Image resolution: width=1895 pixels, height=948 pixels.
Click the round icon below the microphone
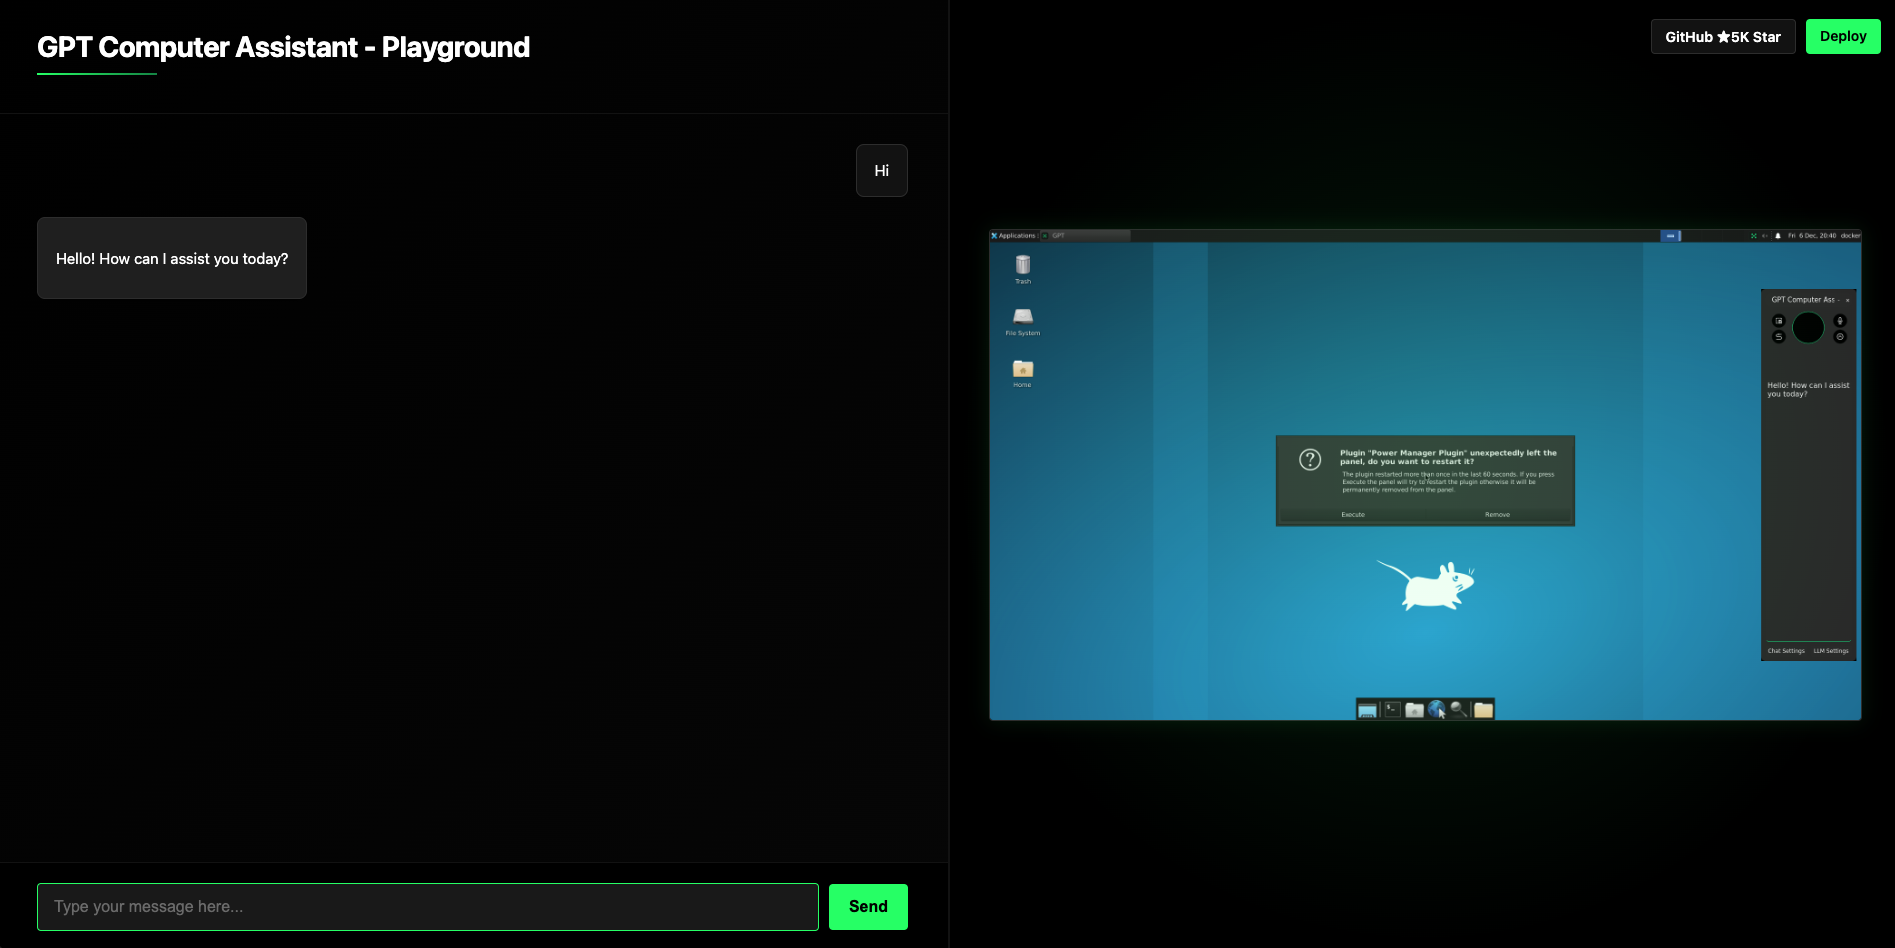(1840, 337)
